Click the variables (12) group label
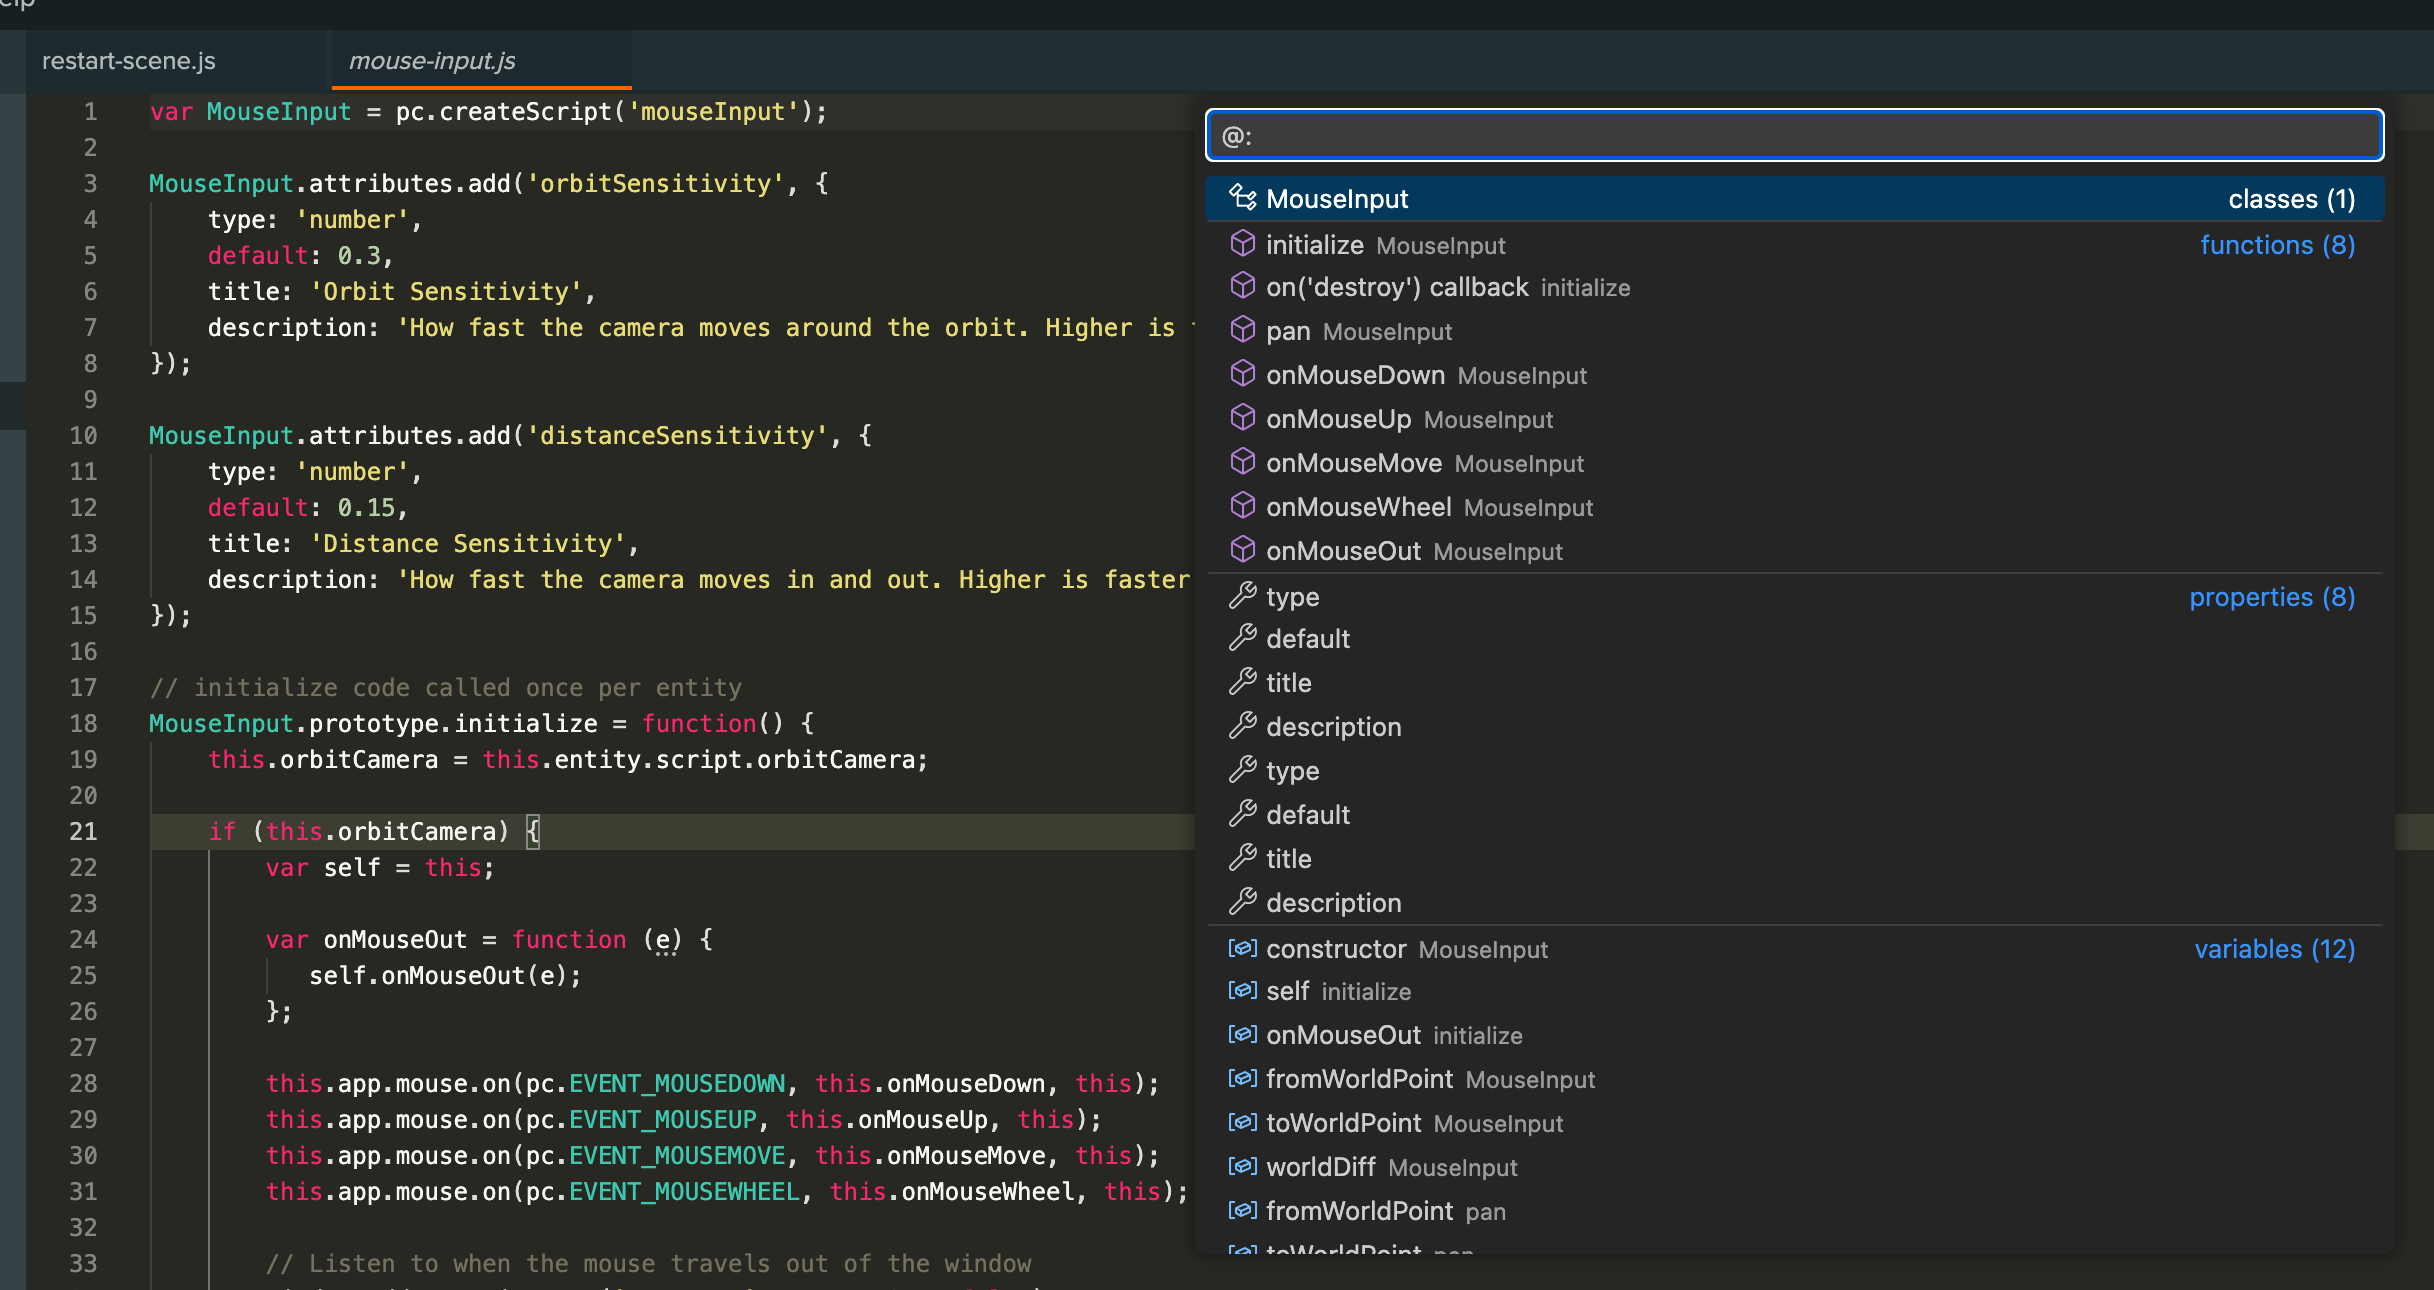Image resolution: width=2434 pixels, height=1290 pixels. pos(2274,949)
